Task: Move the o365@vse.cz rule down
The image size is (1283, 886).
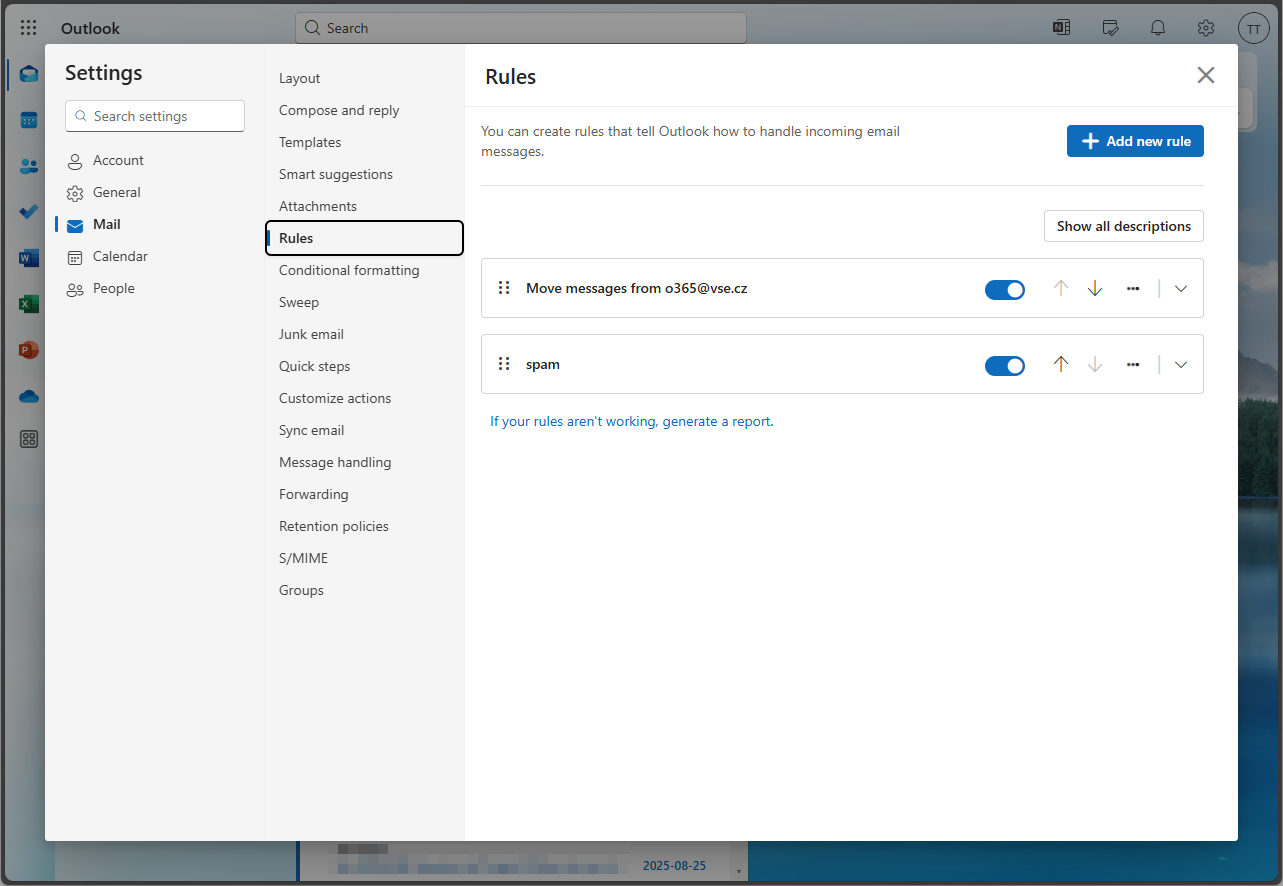Action: click(x=1095, y=289)
